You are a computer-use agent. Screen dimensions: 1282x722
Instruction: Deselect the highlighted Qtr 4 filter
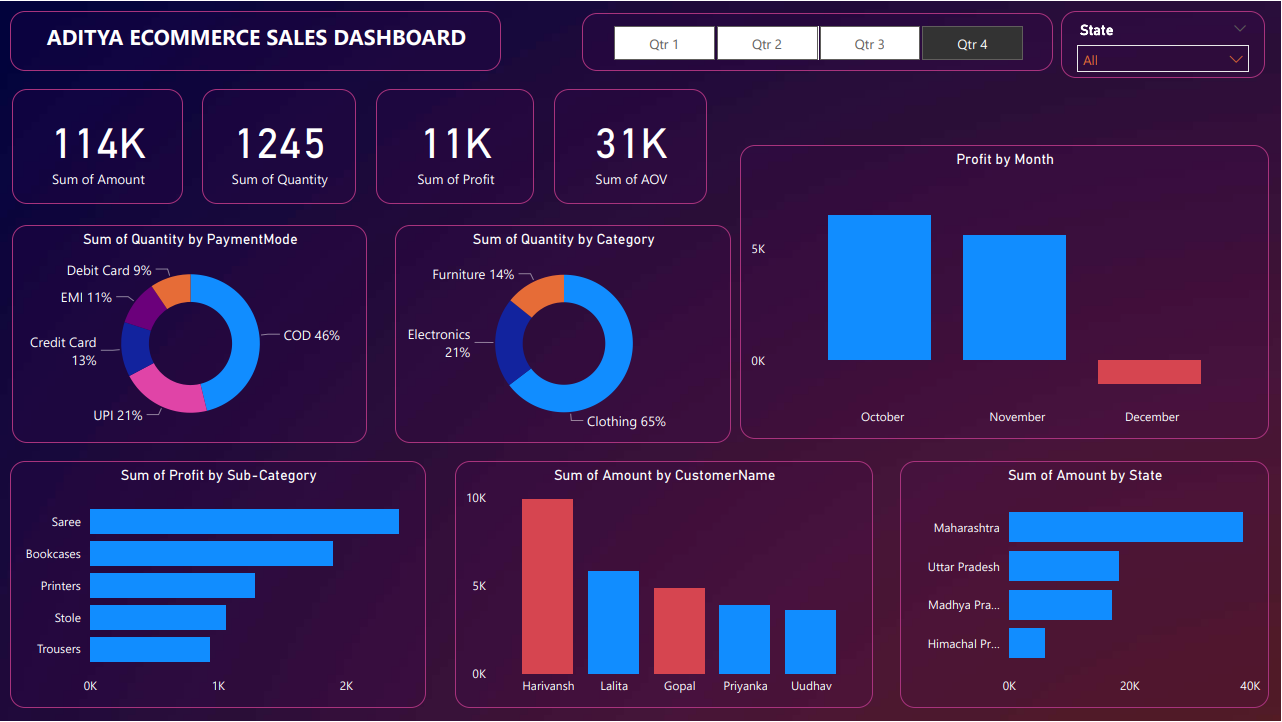pyautogui.click(x=971, y=42)
